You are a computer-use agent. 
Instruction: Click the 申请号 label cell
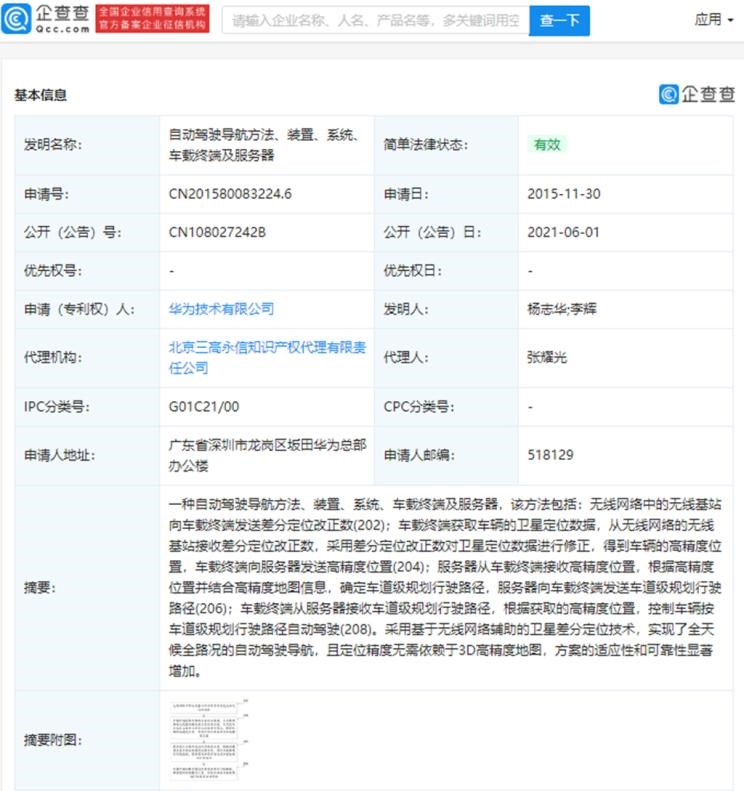tap(87, 194)
